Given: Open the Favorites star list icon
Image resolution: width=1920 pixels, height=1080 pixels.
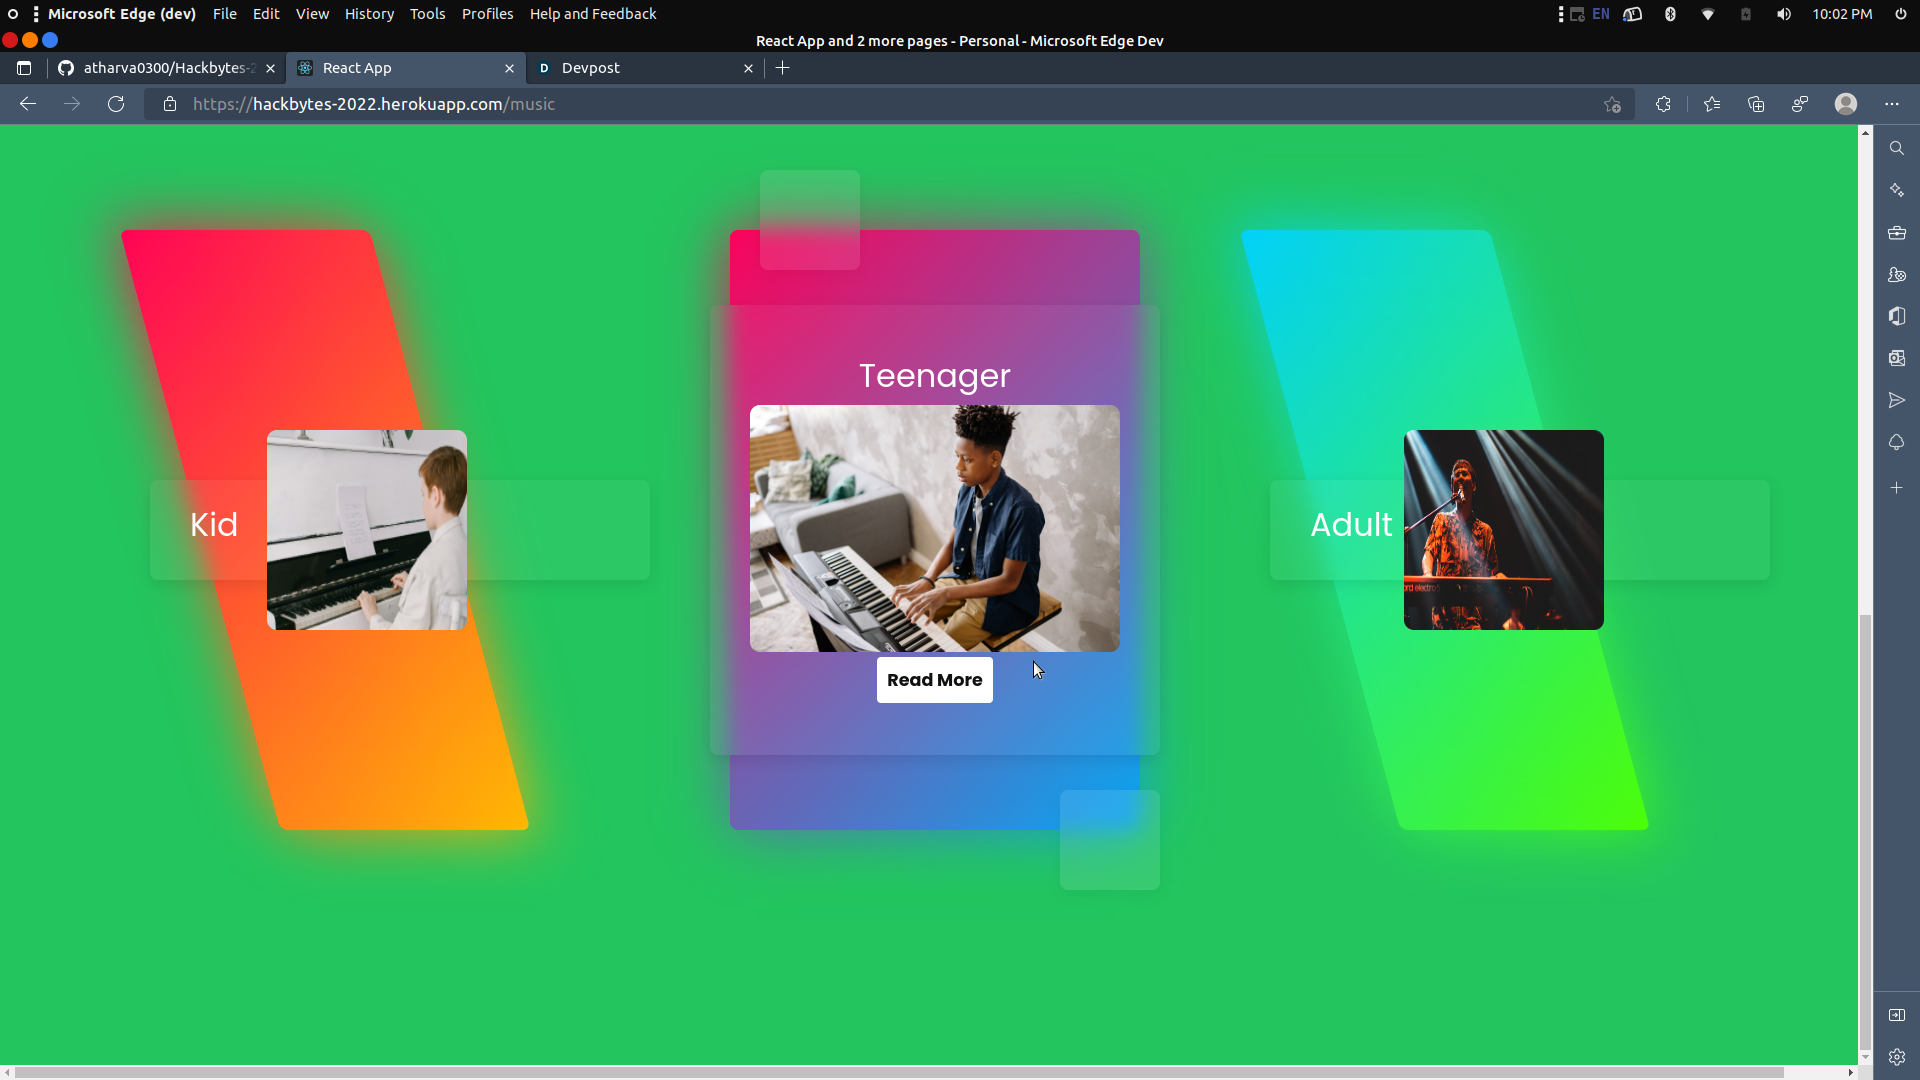Looking at the screenshot, I should (1712, 104).
